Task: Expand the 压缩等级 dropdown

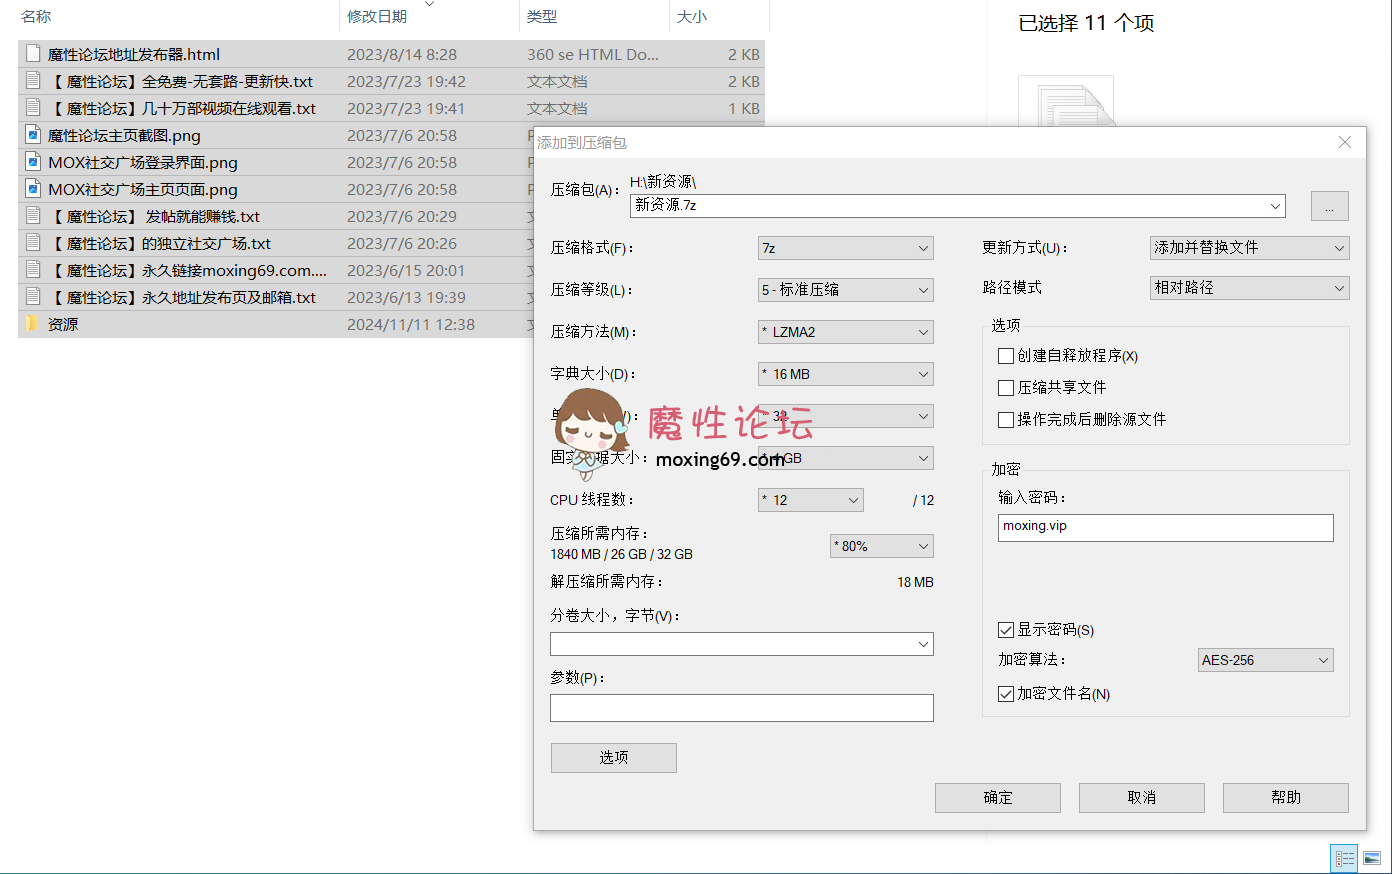Action: coord(845,289)
